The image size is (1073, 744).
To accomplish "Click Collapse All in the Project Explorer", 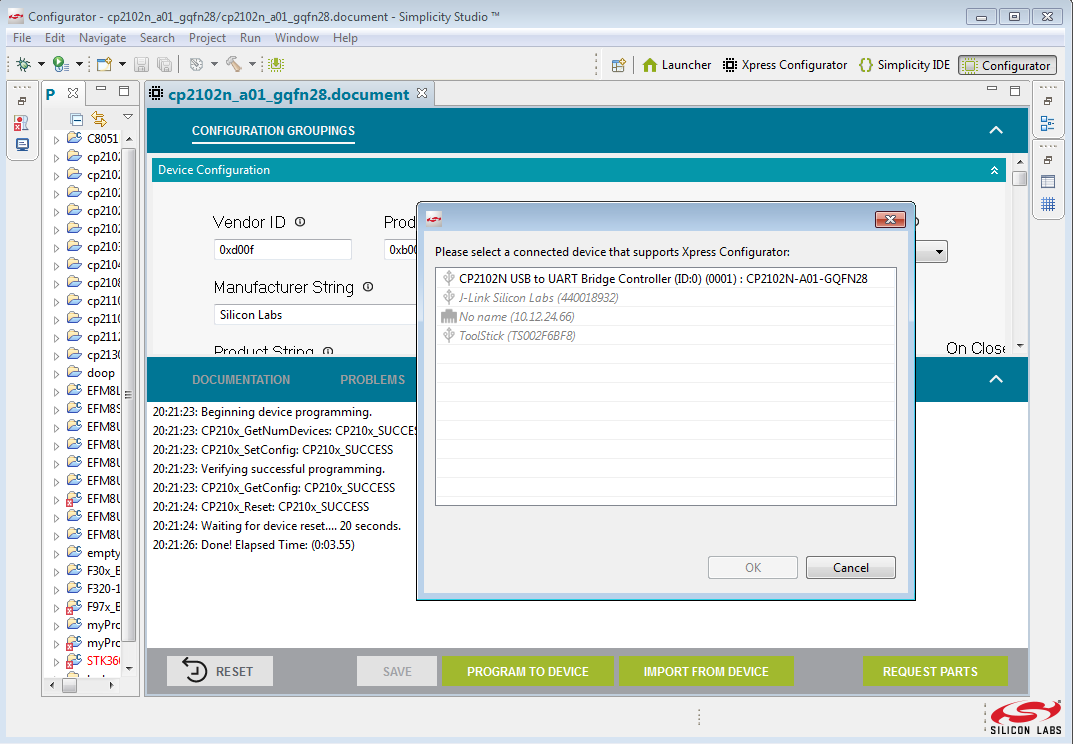I will (x=75, y=118).
